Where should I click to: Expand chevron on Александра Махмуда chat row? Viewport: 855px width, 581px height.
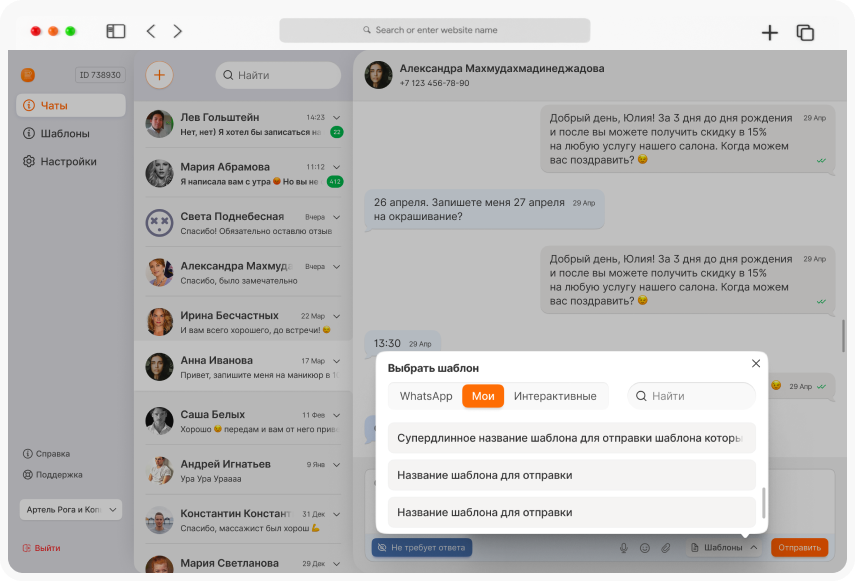click(336, 267)
